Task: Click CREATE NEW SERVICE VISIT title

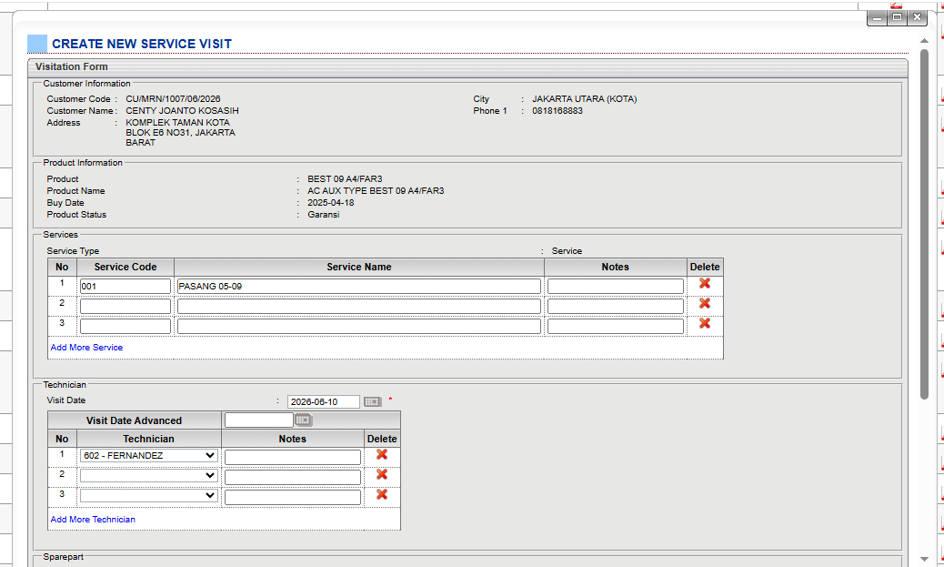Action: [141, 44]
